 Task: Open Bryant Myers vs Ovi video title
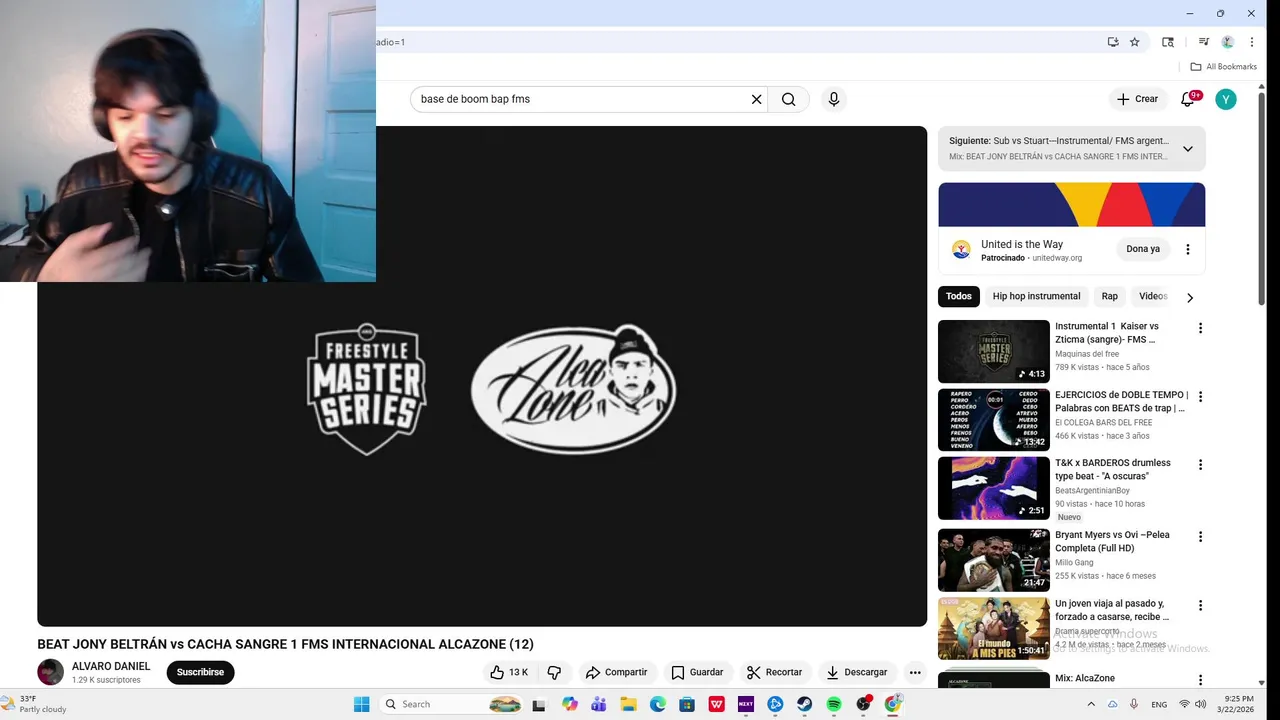1110,541
